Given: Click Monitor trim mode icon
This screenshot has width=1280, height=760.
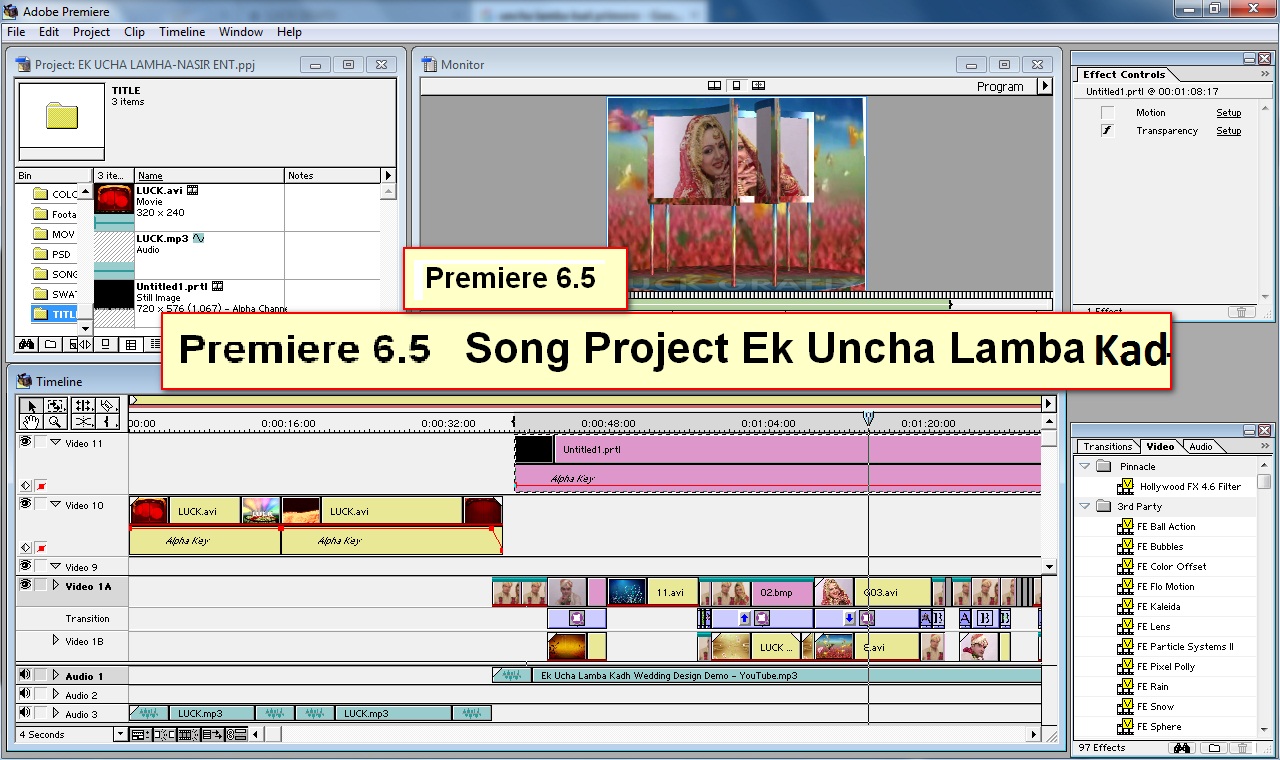Looking at the screenshot, I should [758, 86].
